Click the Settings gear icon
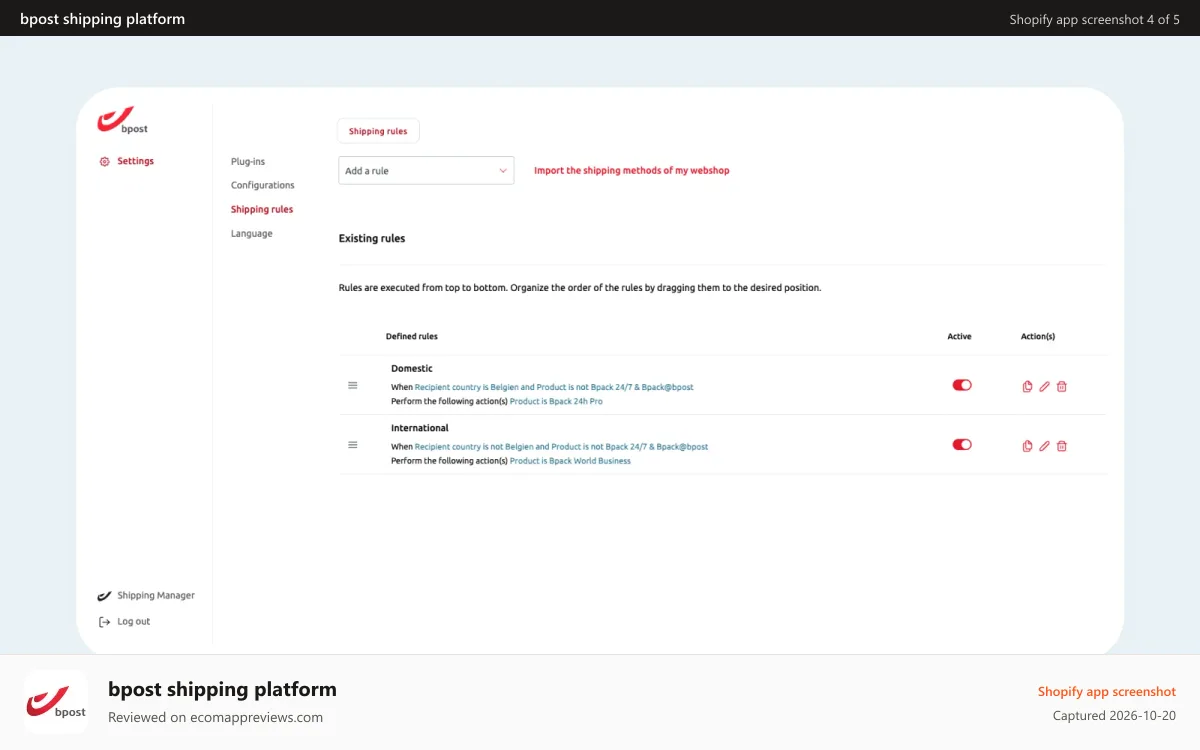 104,161
